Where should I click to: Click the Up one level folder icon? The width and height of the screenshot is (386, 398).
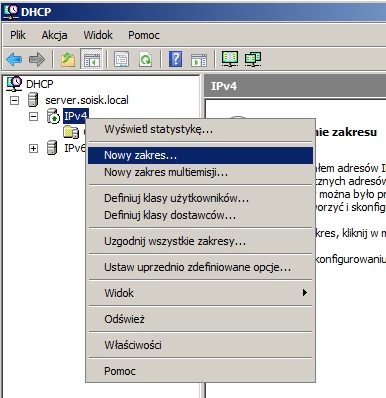(x=68, y=59)
